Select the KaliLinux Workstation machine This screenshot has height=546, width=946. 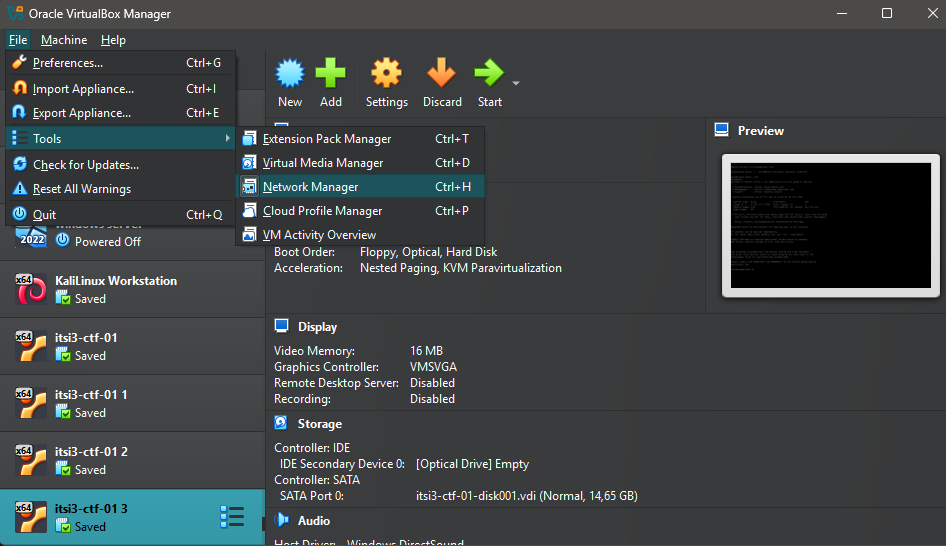(132, 289)
